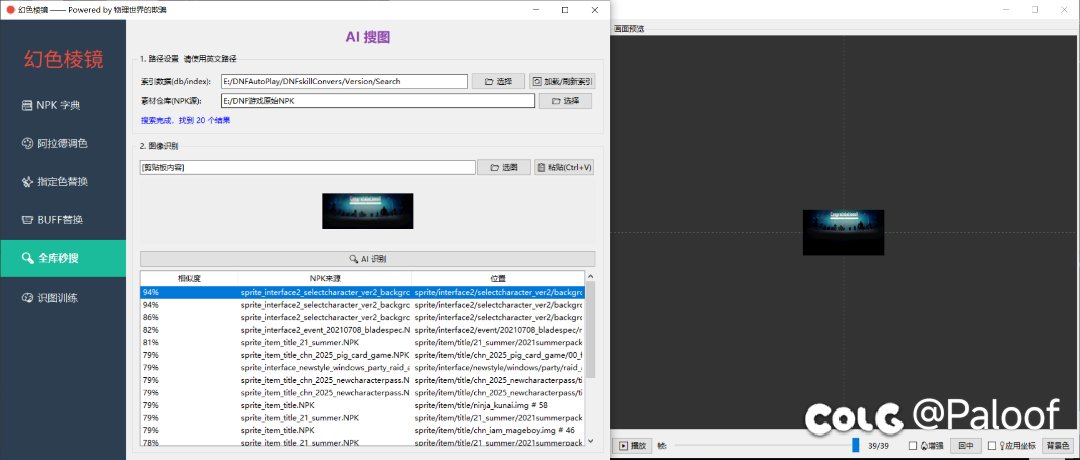Click the index data path field

[x=344, y=81]
